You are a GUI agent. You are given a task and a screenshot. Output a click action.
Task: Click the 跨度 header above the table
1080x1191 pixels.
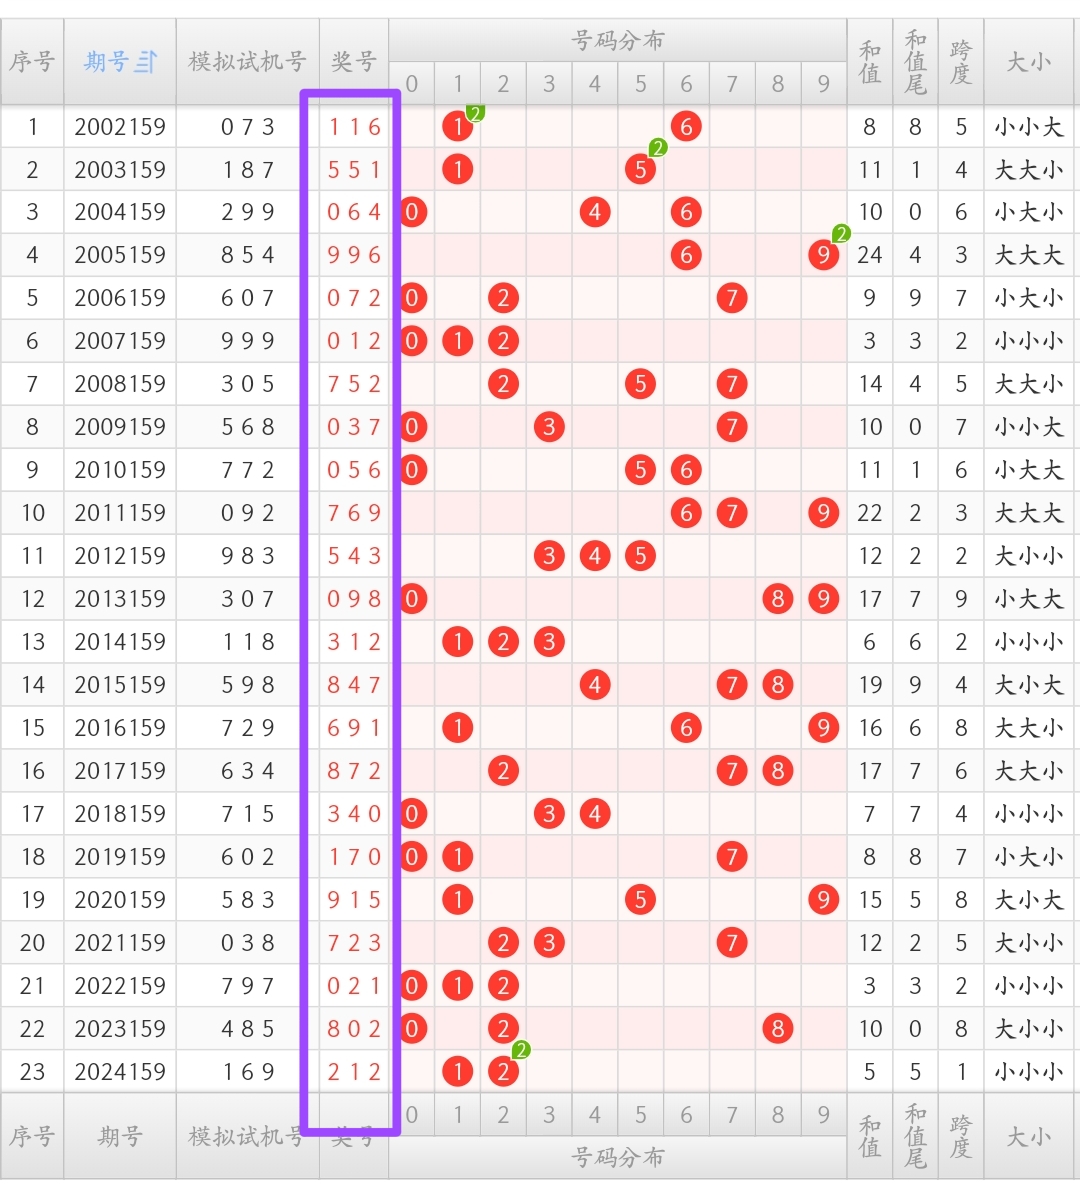coord(961,62)
